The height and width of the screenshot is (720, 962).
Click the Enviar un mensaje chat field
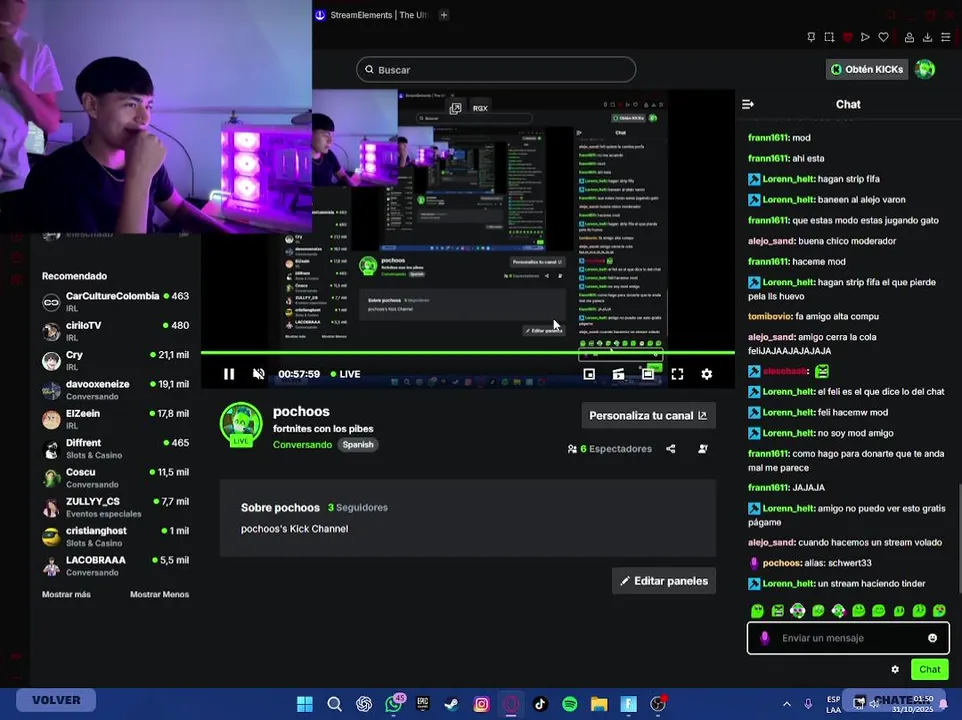[x=848, y=638]
